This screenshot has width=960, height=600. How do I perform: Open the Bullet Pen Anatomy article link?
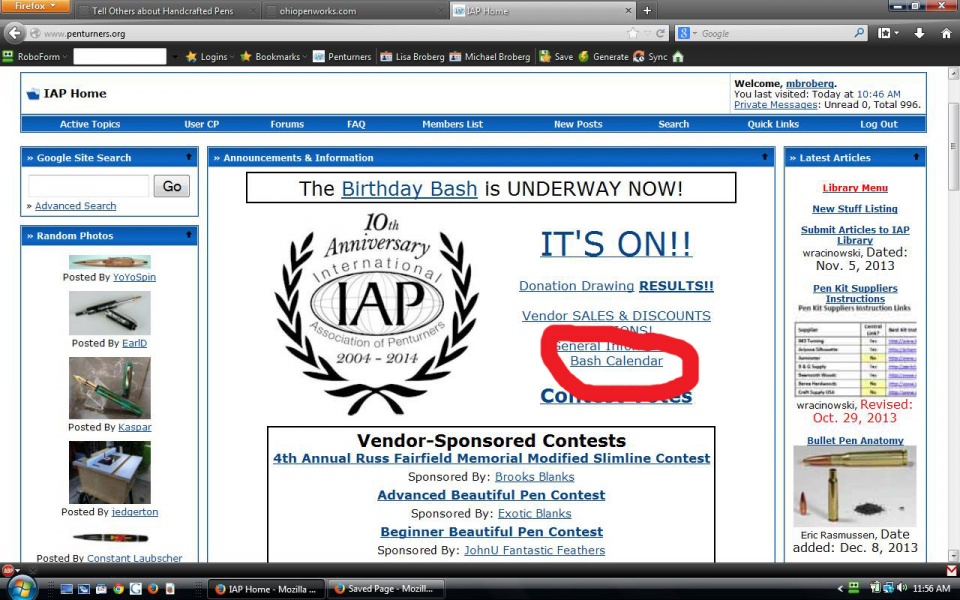coord(855,440)
